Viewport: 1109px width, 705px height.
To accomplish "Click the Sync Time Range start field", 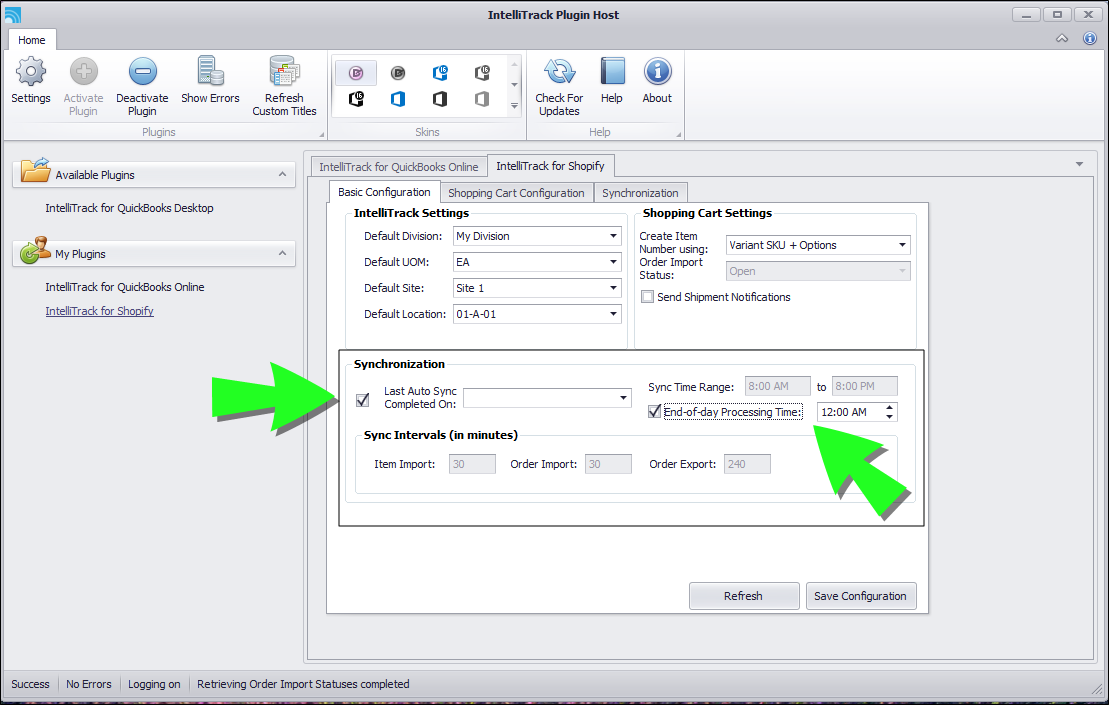I will [x=777, y=386].
